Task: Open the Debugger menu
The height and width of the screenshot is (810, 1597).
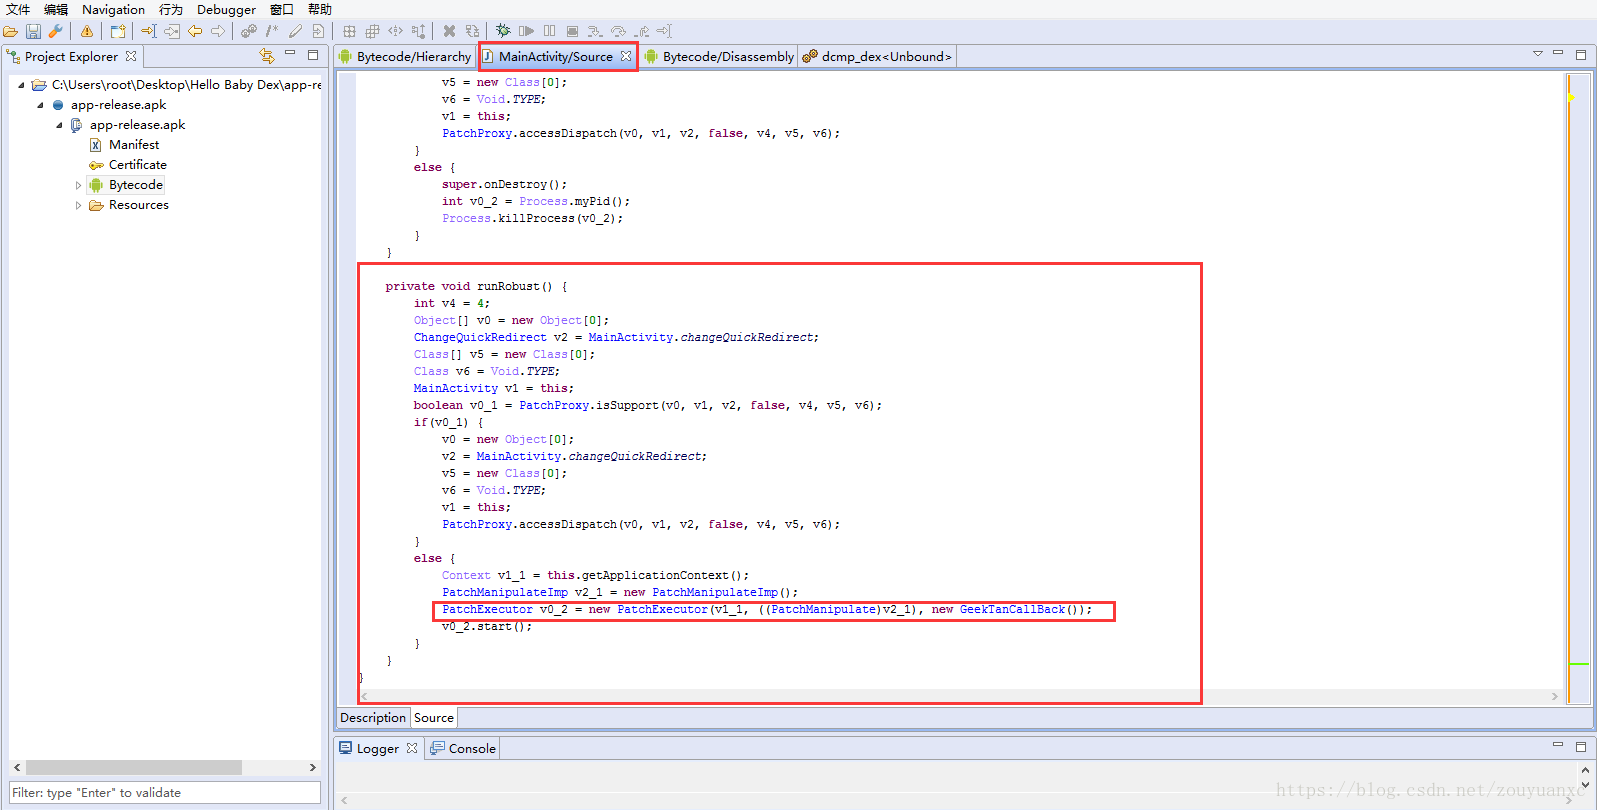Action: pos(226,9)
